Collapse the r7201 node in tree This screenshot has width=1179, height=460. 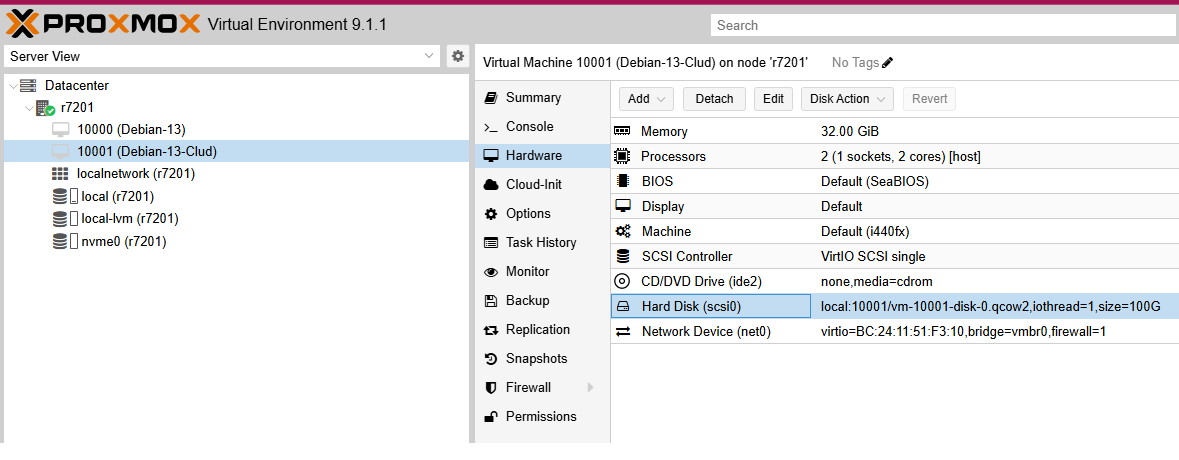[29, 107]
